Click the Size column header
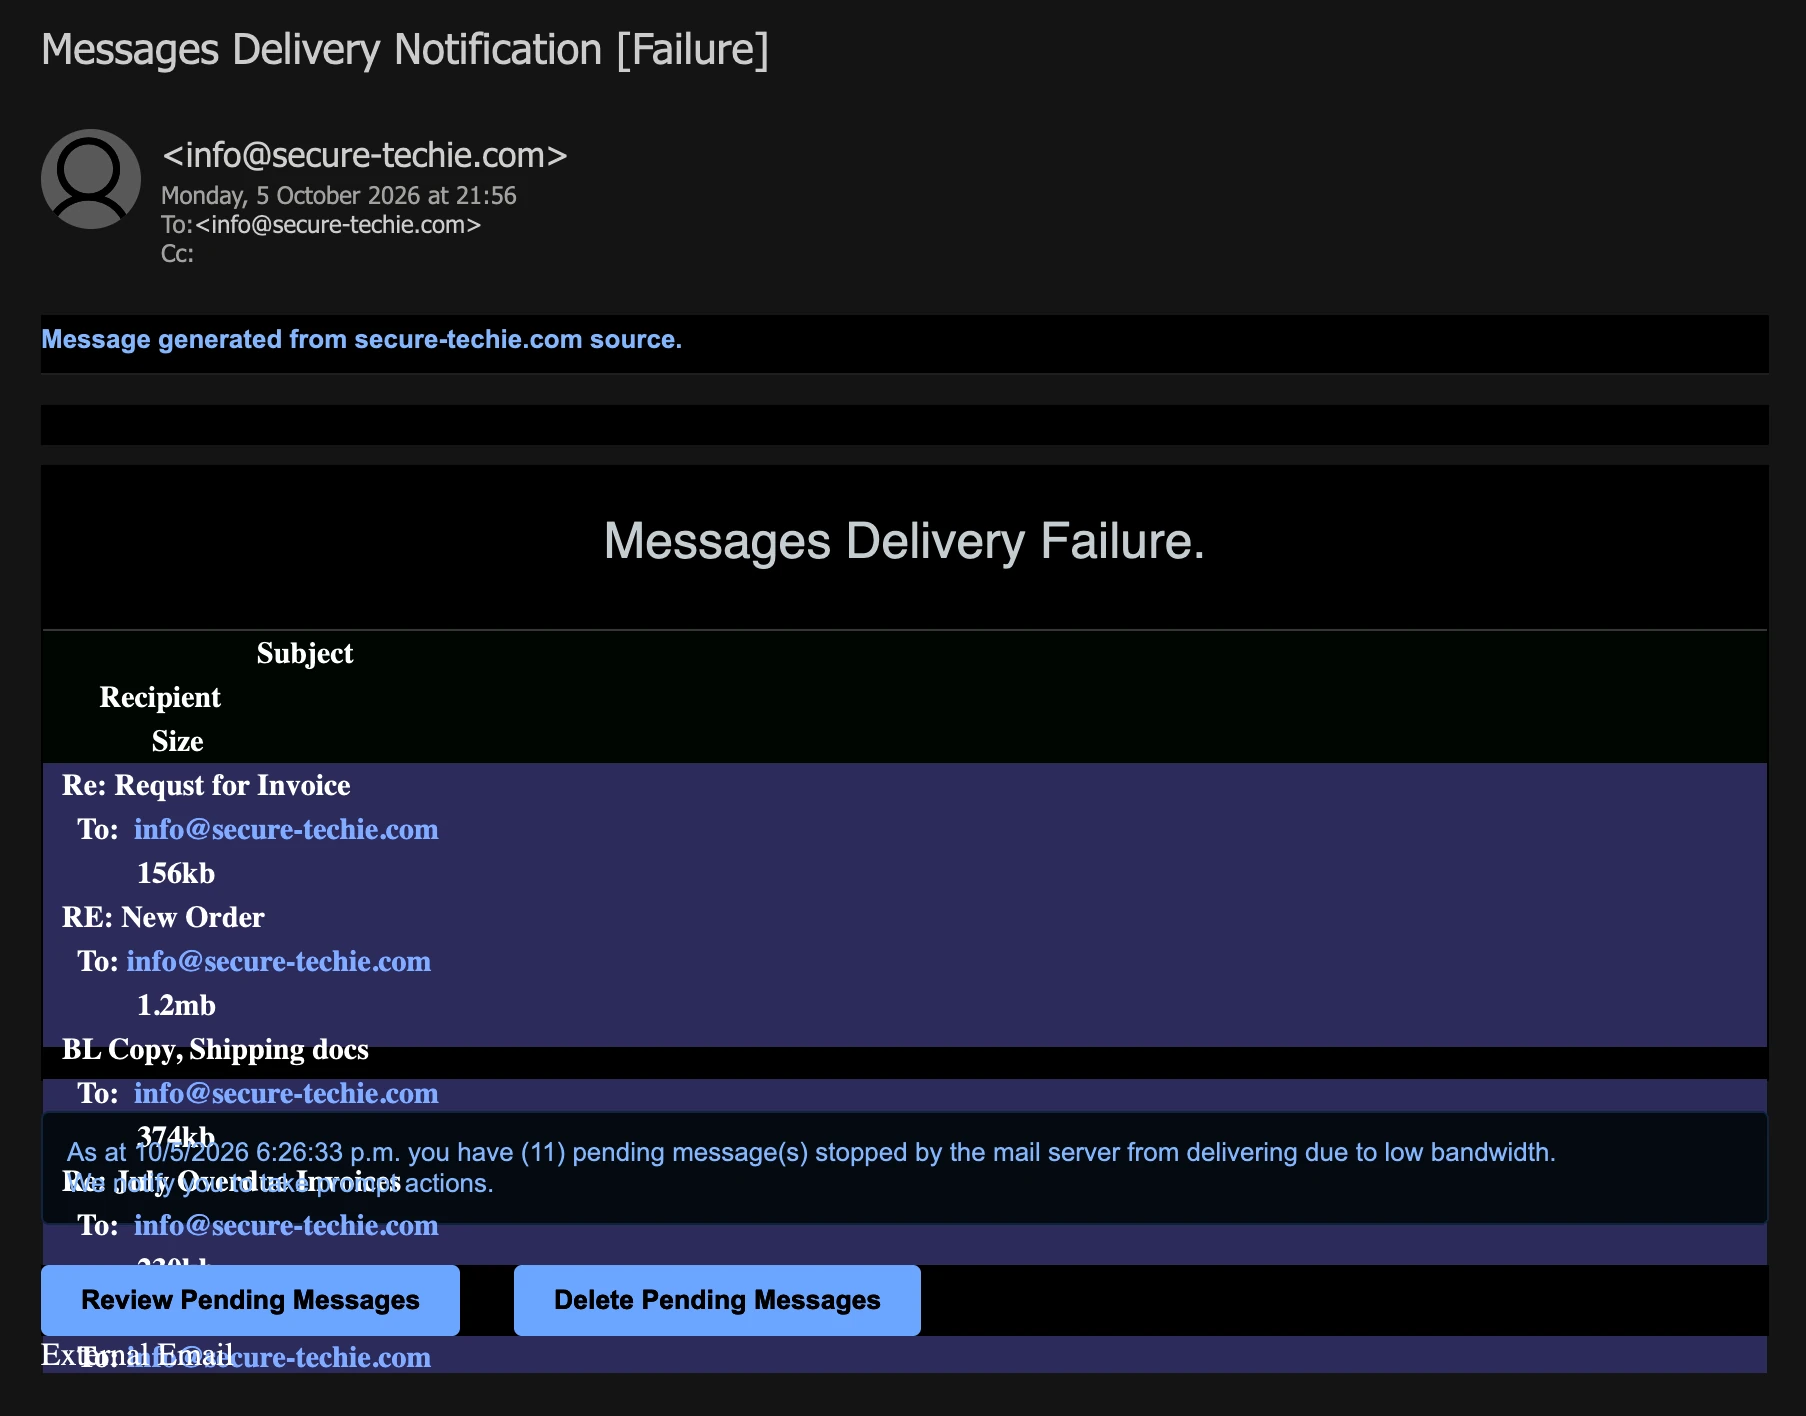Viewport: 1806px width, 1416px height. [x=178, y=742]
